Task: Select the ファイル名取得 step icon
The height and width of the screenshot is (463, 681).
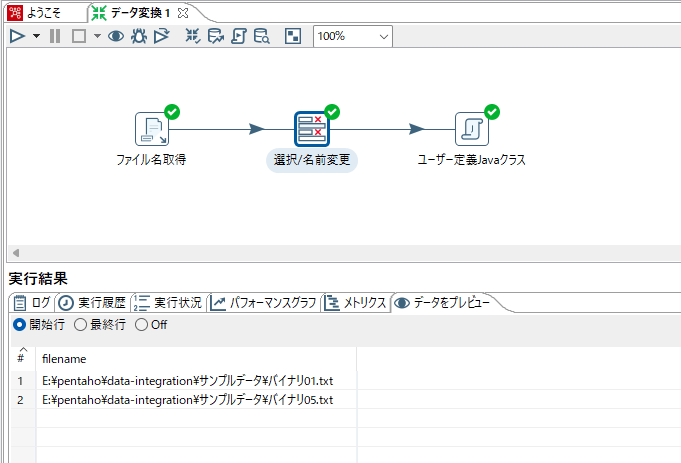Action: click(x=151, y=129)
